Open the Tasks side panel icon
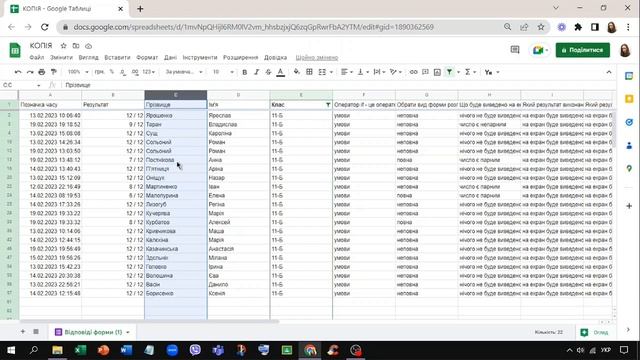 click(629, 122)
